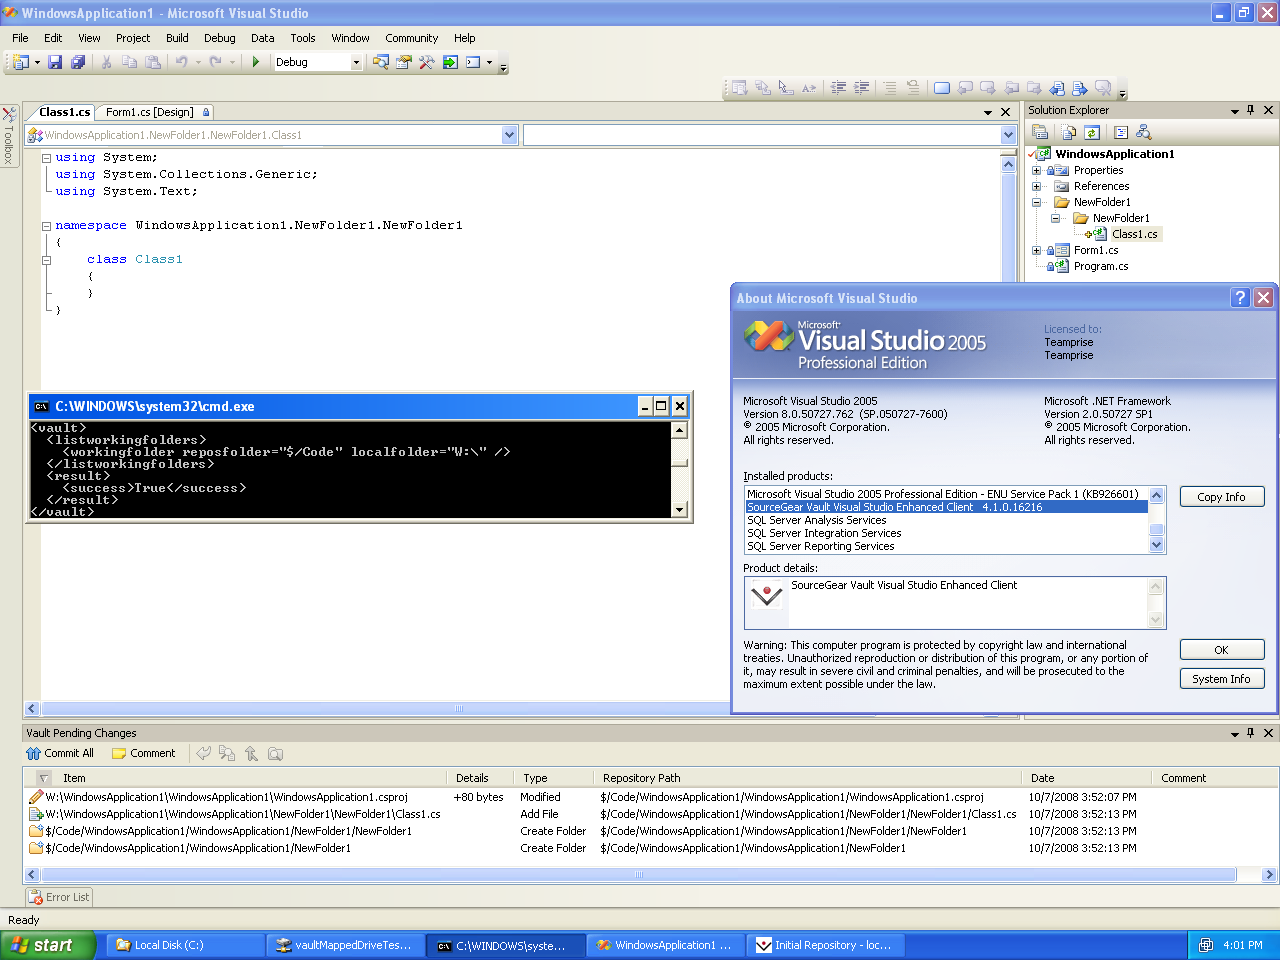Viewport: 1280px width, 960px height.
Task: Switch to Initial Repository taskbar item
Action: pyautogui.click(x=828, y=945)
